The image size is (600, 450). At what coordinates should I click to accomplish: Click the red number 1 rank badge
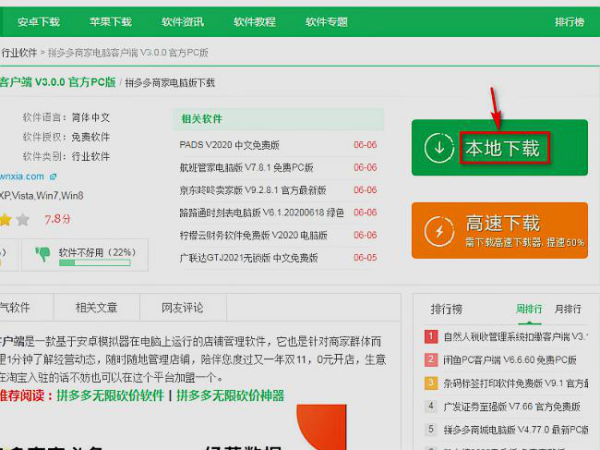pyautogui.click(x=431, y=337)
